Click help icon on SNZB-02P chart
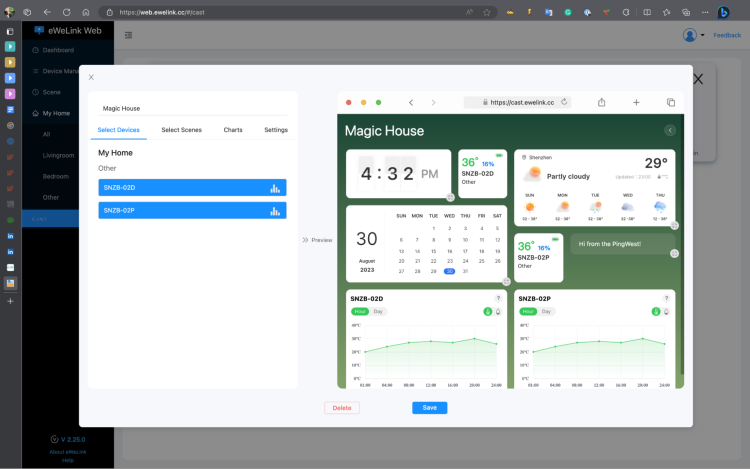The width and height of the screenshot is (750, 469). 666,298
